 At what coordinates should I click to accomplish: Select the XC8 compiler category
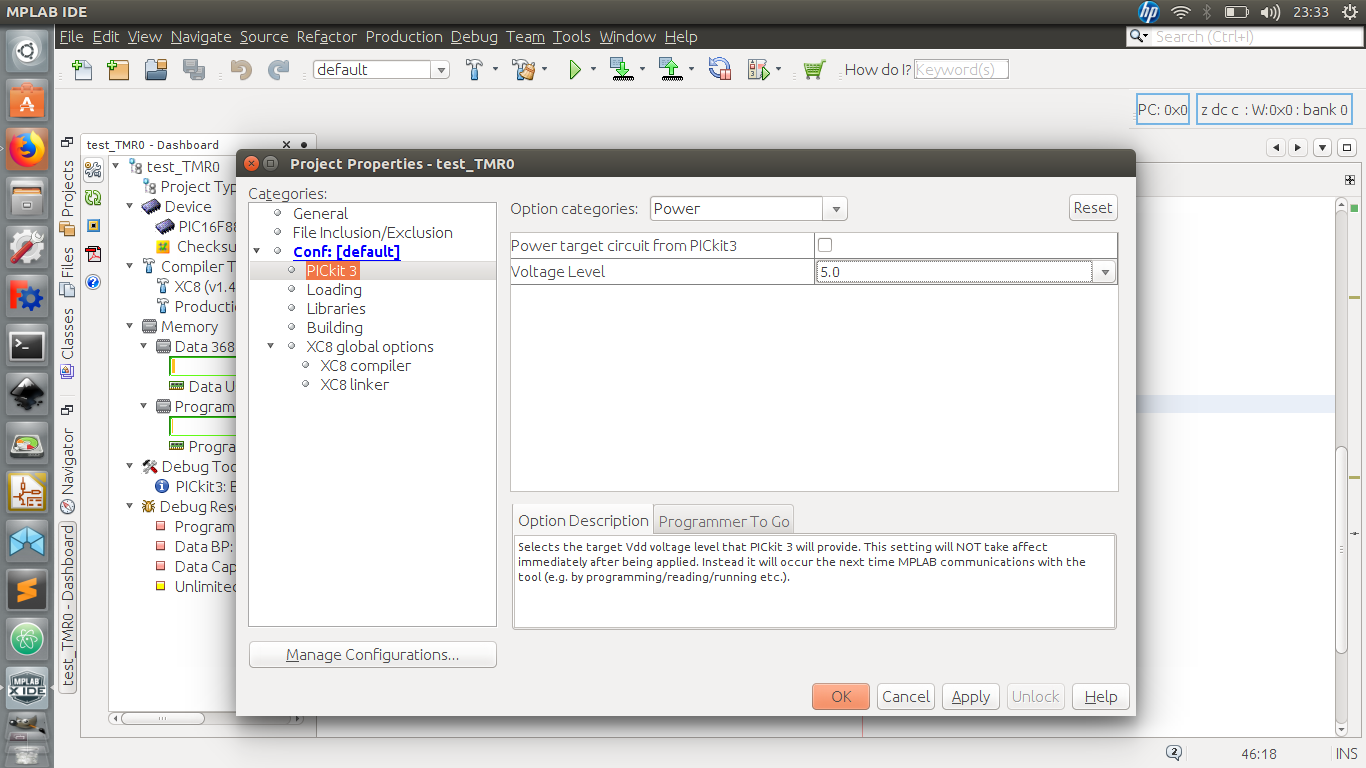tap(365, 366)
